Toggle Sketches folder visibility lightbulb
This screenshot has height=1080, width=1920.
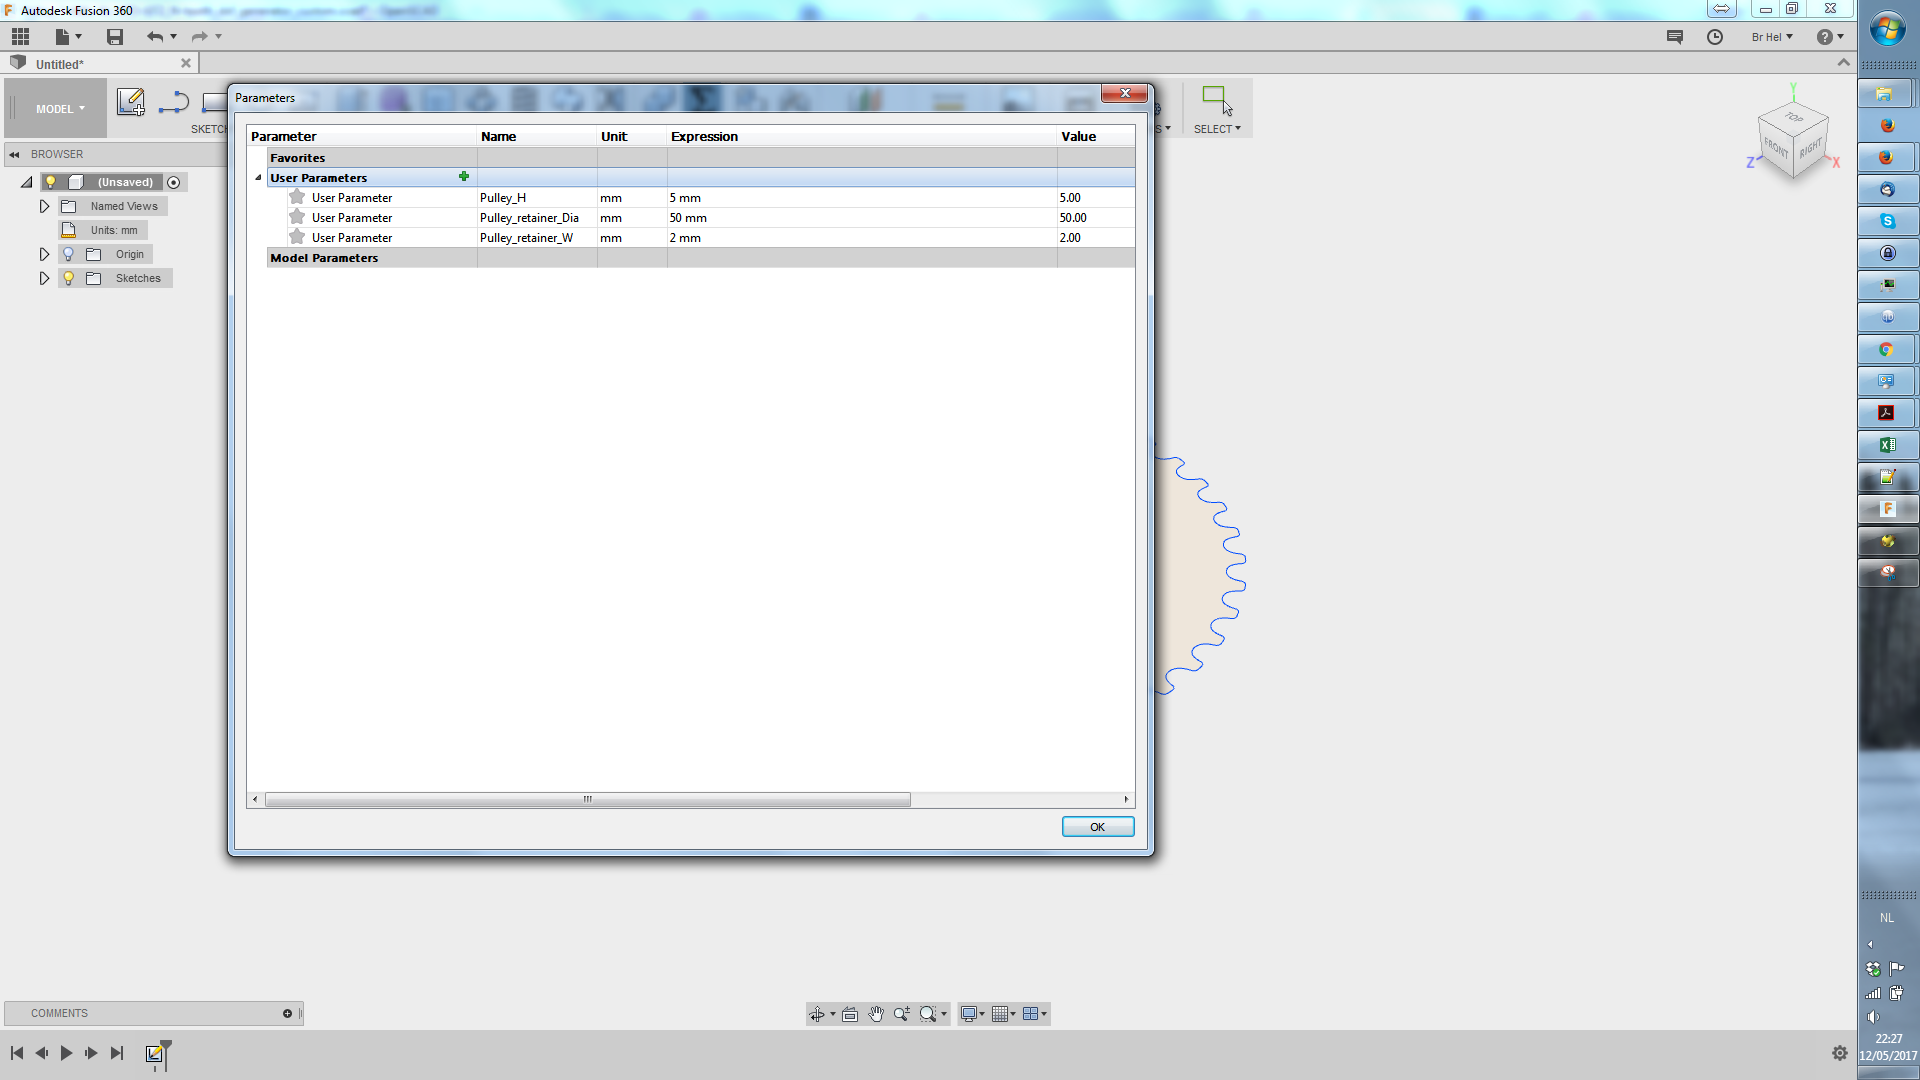[x=69, y=278]
